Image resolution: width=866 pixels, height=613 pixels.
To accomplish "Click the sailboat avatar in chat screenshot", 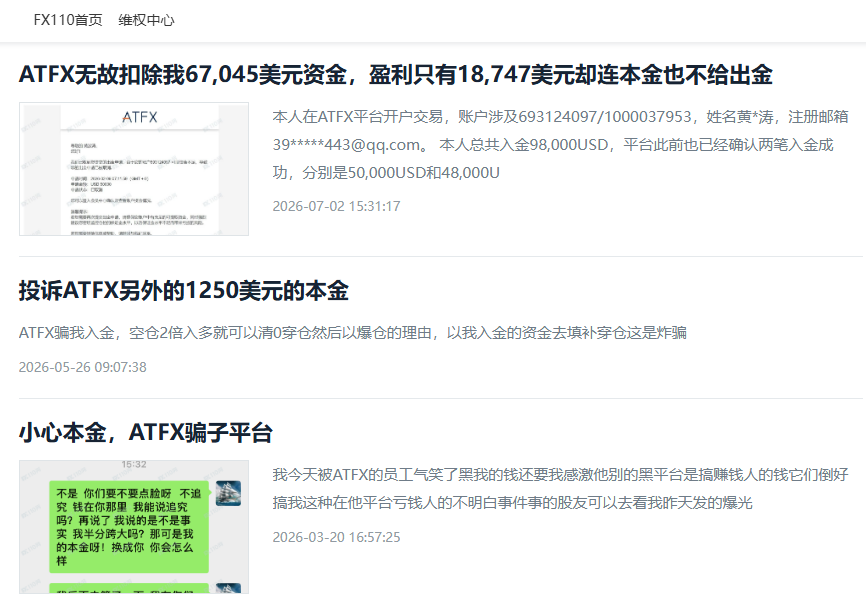I will point(229,493).
